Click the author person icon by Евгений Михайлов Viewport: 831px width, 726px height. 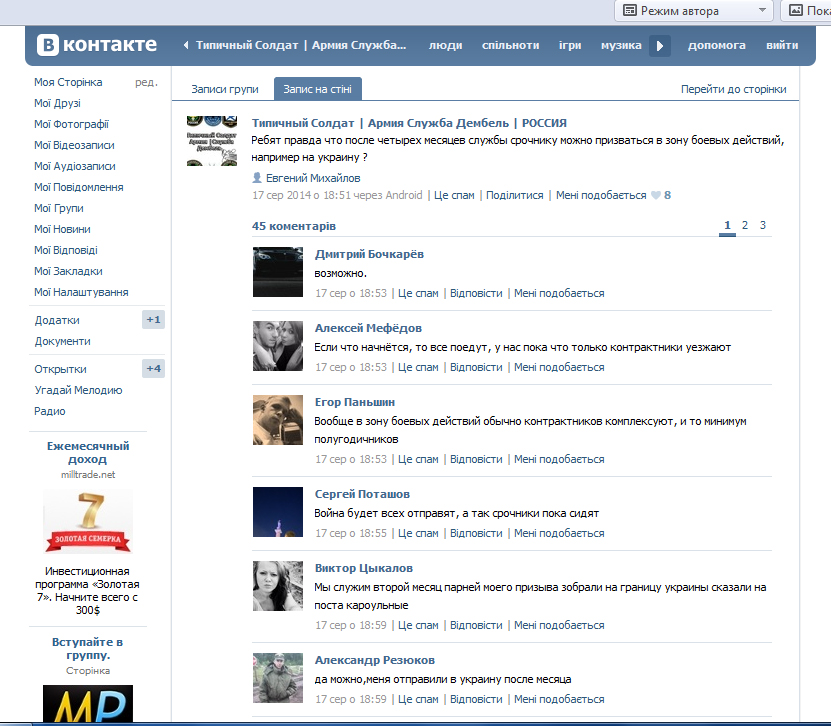pyautogui.click(x=257, y=178)
